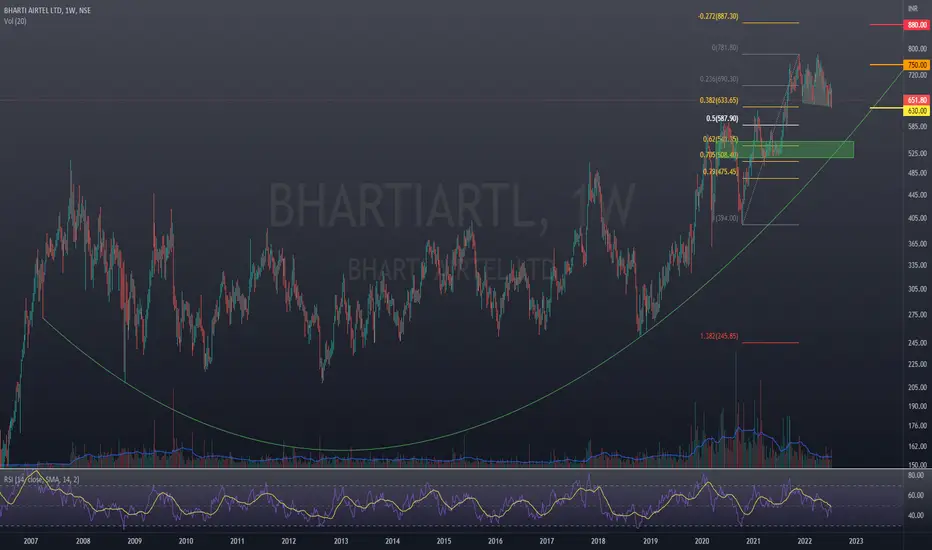Select the (394.00) Fibonacci base level label
The width and height of the screenshot is (932, 550).
[x=726, y=218]
